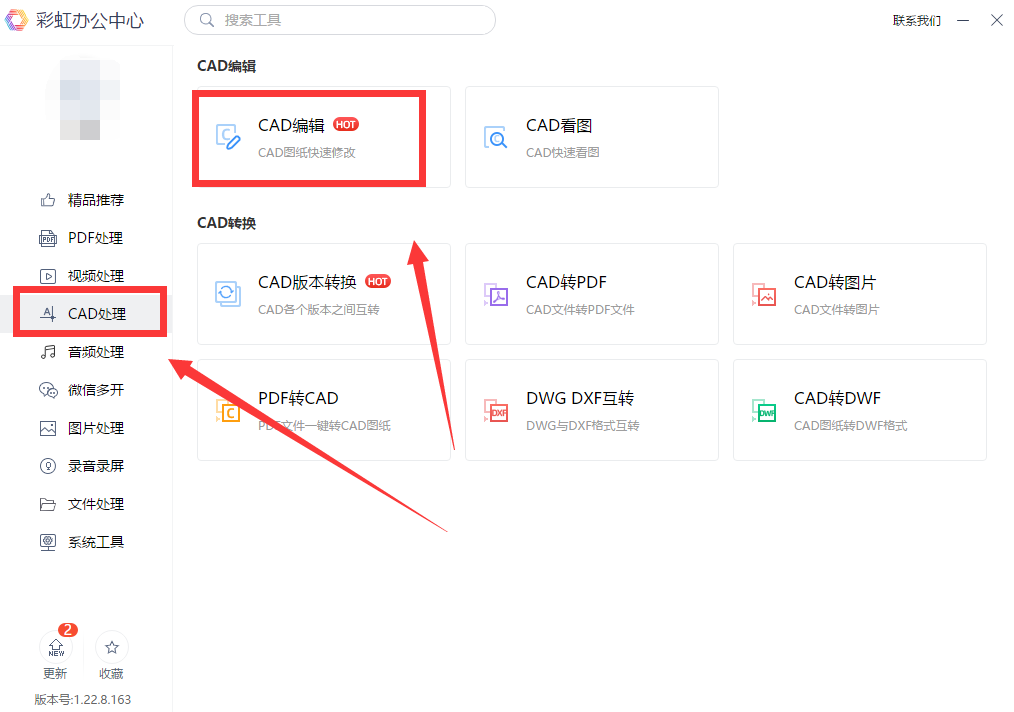Image resolution: width=1014 pixels, height=712 pixels.
Task: Click the folder icon beside 文件处理
Action: click(48, 504)
